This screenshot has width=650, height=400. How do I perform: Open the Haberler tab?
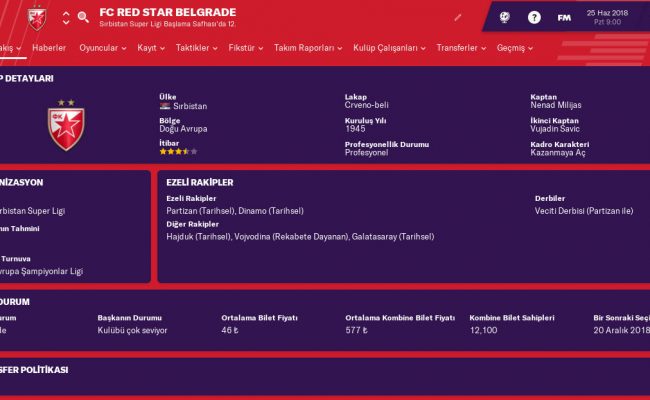(x=49, y=48)
